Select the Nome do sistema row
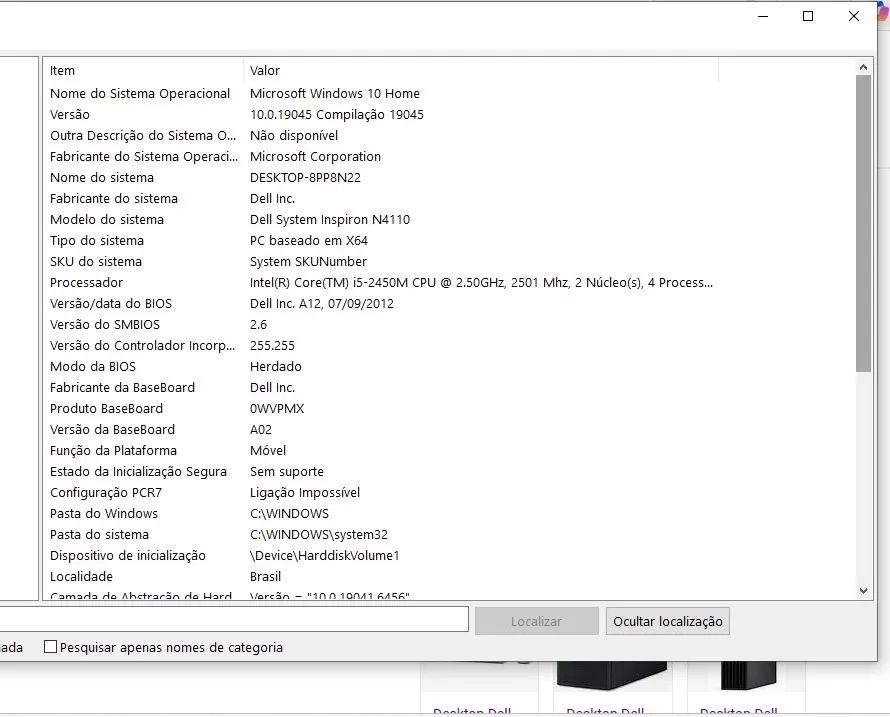Image resolution: width=890 pixels, height=717 pixels. (x=380, y=177)
